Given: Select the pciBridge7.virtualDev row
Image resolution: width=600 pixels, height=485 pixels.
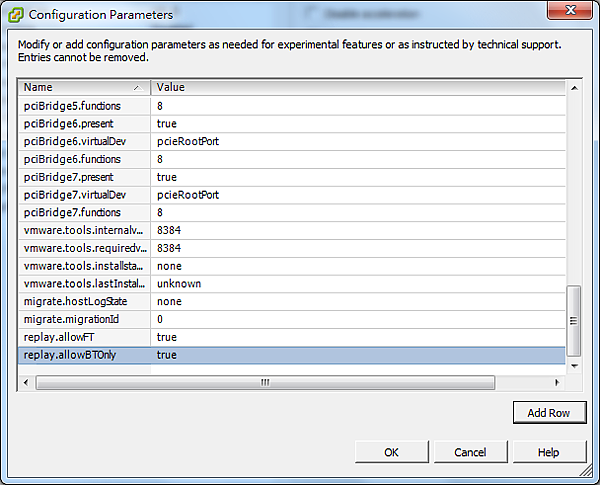Looking at the screenshot, I should coord(85,195).
